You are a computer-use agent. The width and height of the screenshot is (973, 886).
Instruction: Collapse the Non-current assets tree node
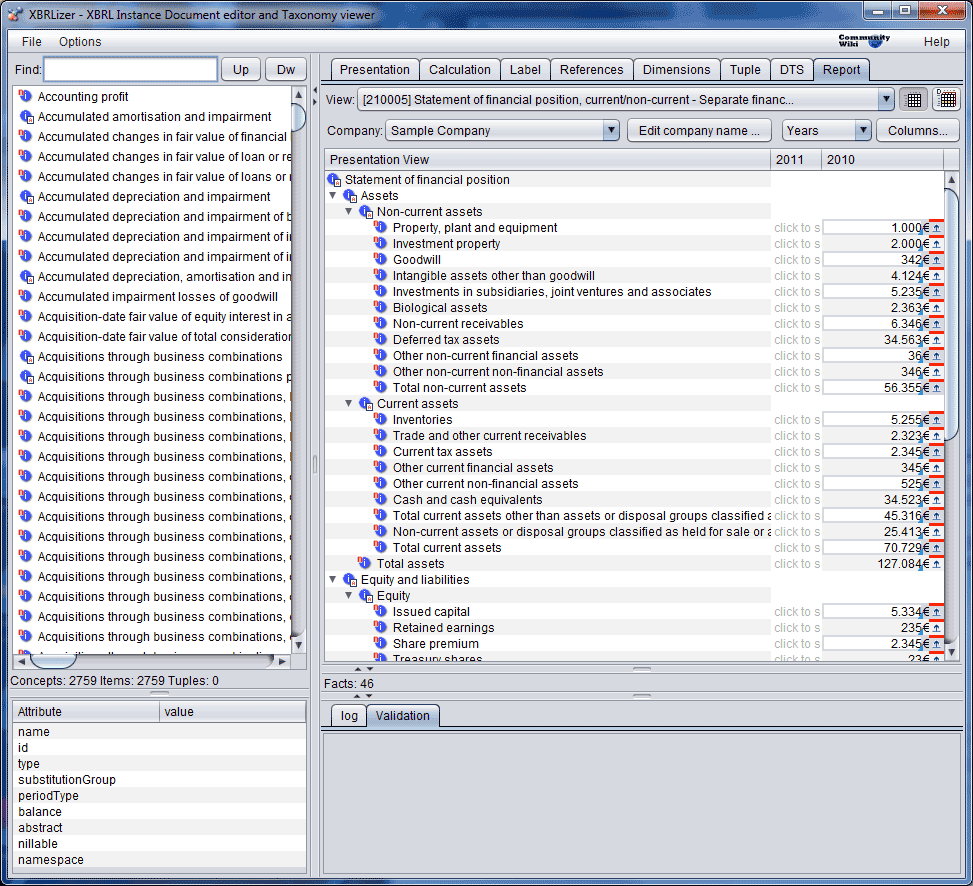click(349, 212)
